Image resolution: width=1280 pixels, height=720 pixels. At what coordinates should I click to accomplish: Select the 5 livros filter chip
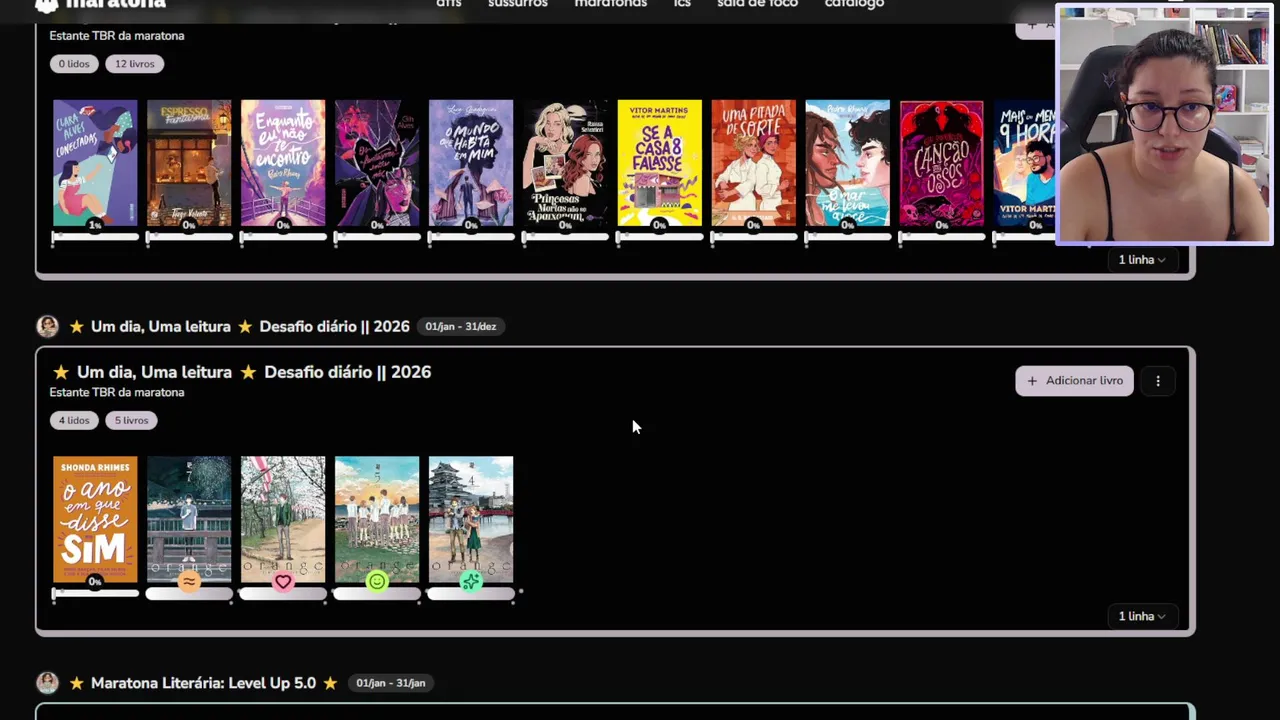coord(131,421)
